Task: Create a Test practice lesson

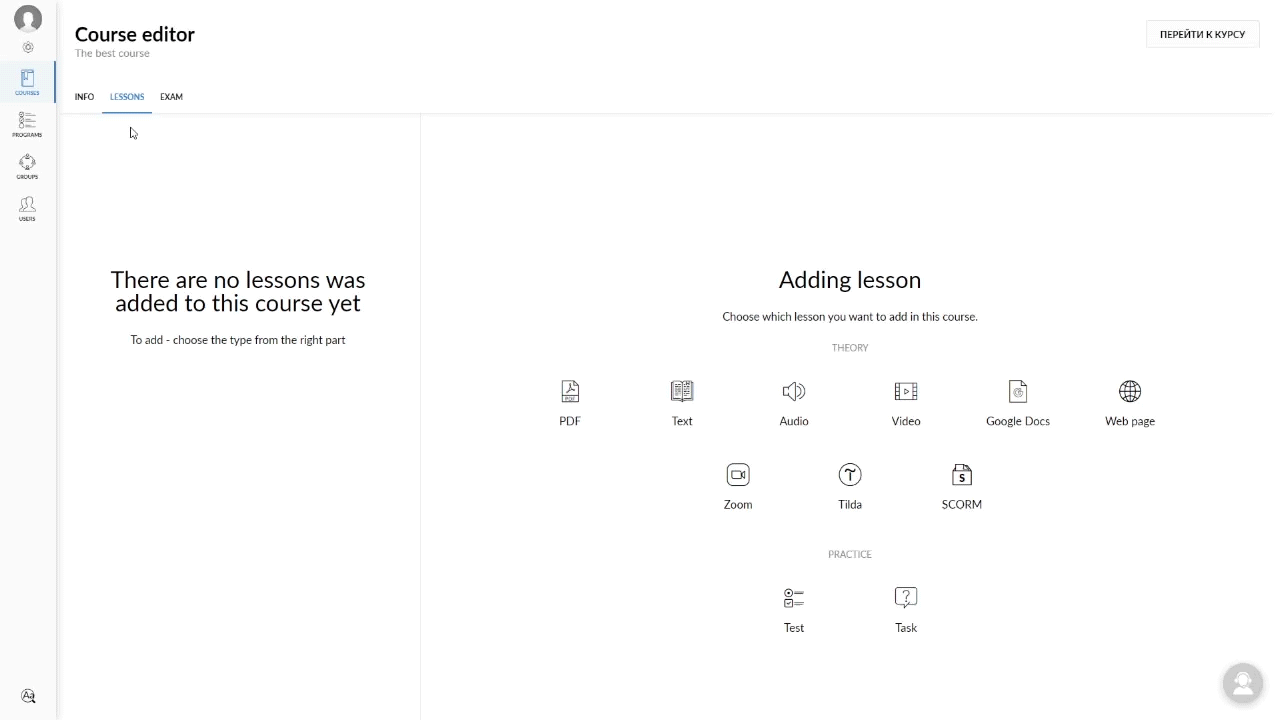Action: tap(794, 599)
